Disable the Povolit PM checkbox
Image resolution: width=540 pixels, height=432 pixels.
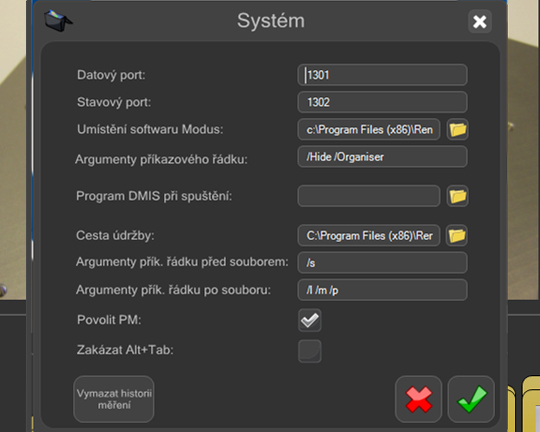[x=310, y=320]
